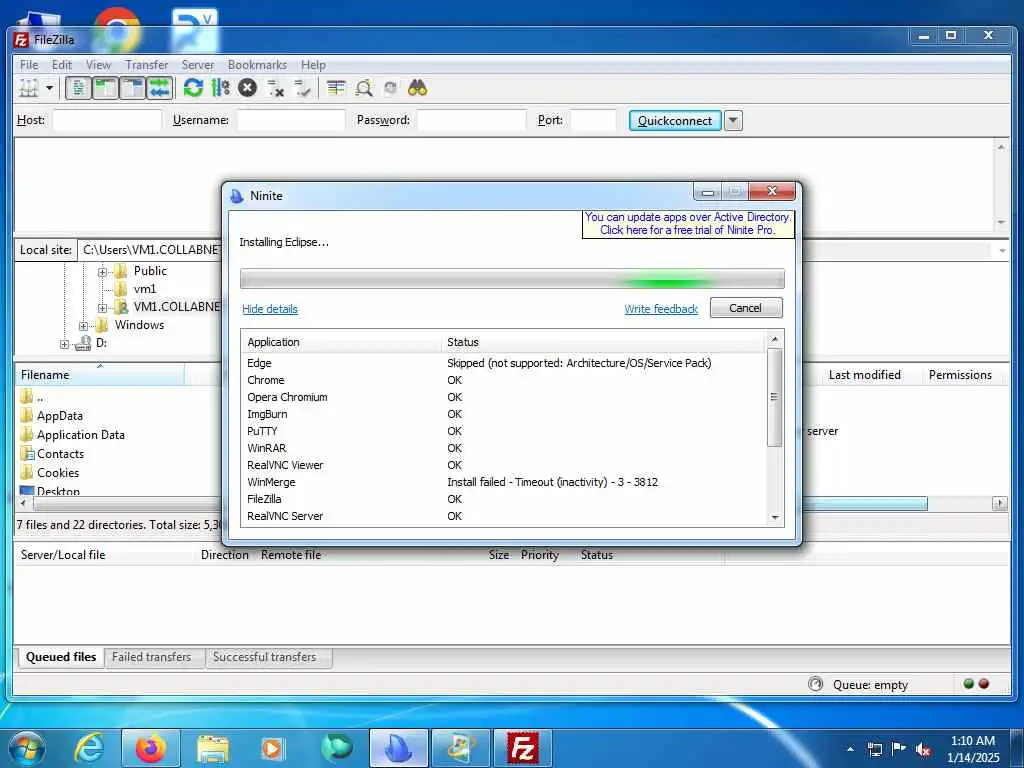Toggle the message log display
The height and width of the screenshot is (768, 1024).
coord(78,88)
